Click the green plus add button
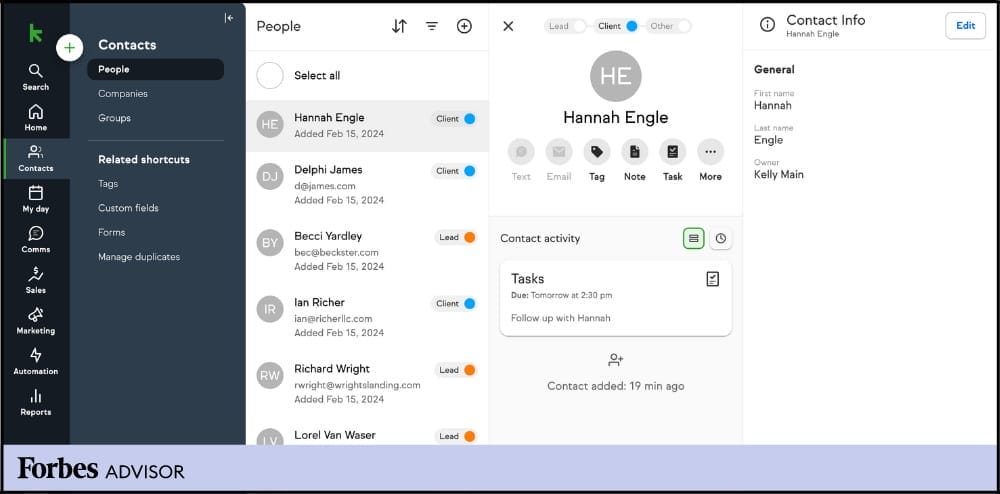 pos(69,47)
